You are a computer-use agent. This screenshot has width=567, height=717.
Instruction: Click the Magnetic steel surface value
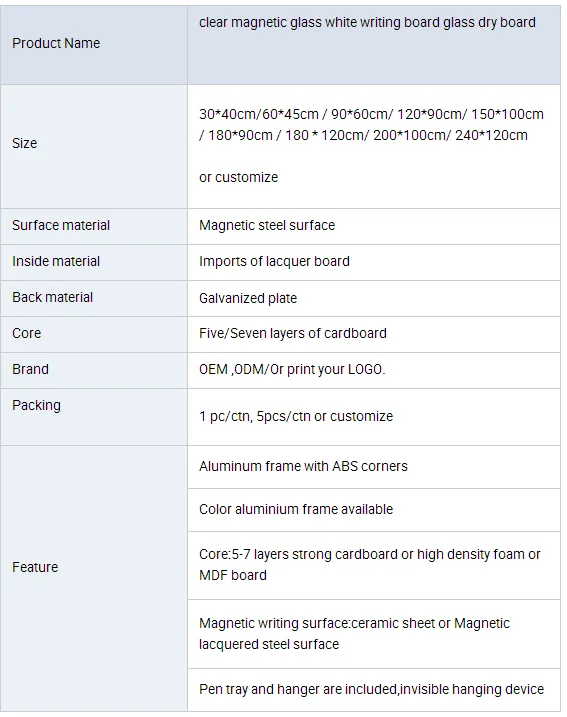(x=267, y=225)
